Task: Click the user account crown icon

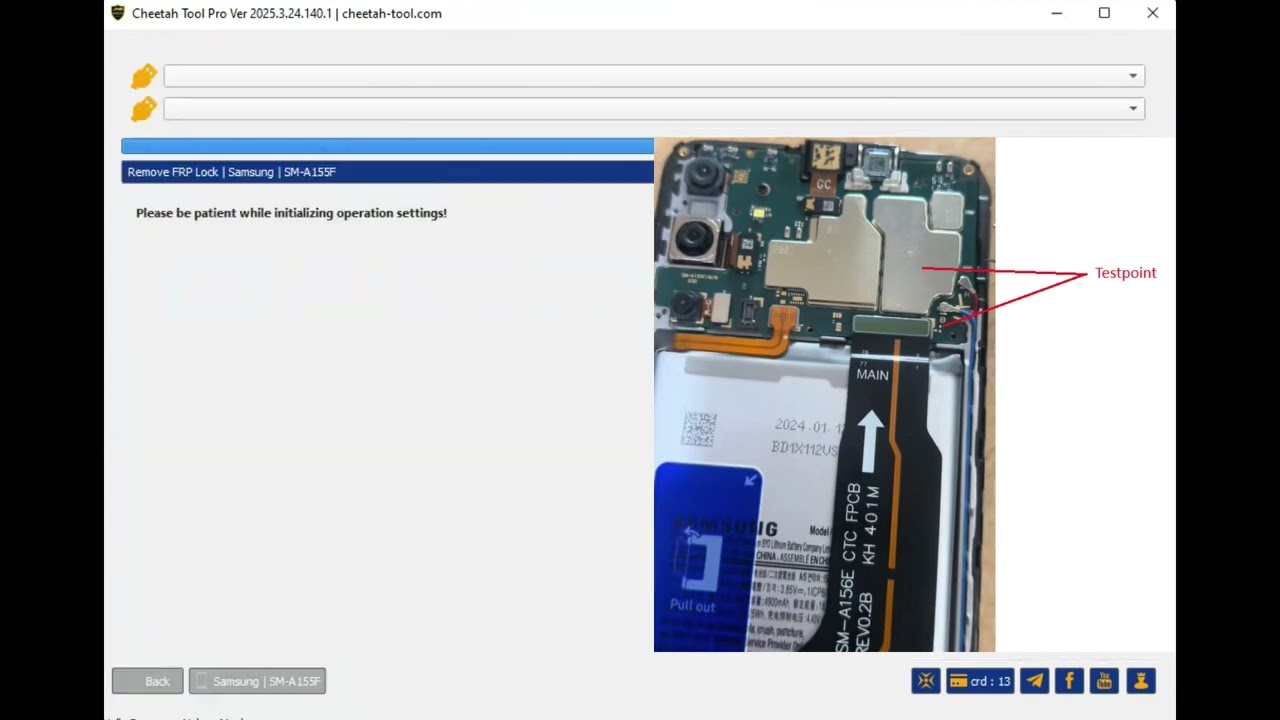Action: 1141,681
